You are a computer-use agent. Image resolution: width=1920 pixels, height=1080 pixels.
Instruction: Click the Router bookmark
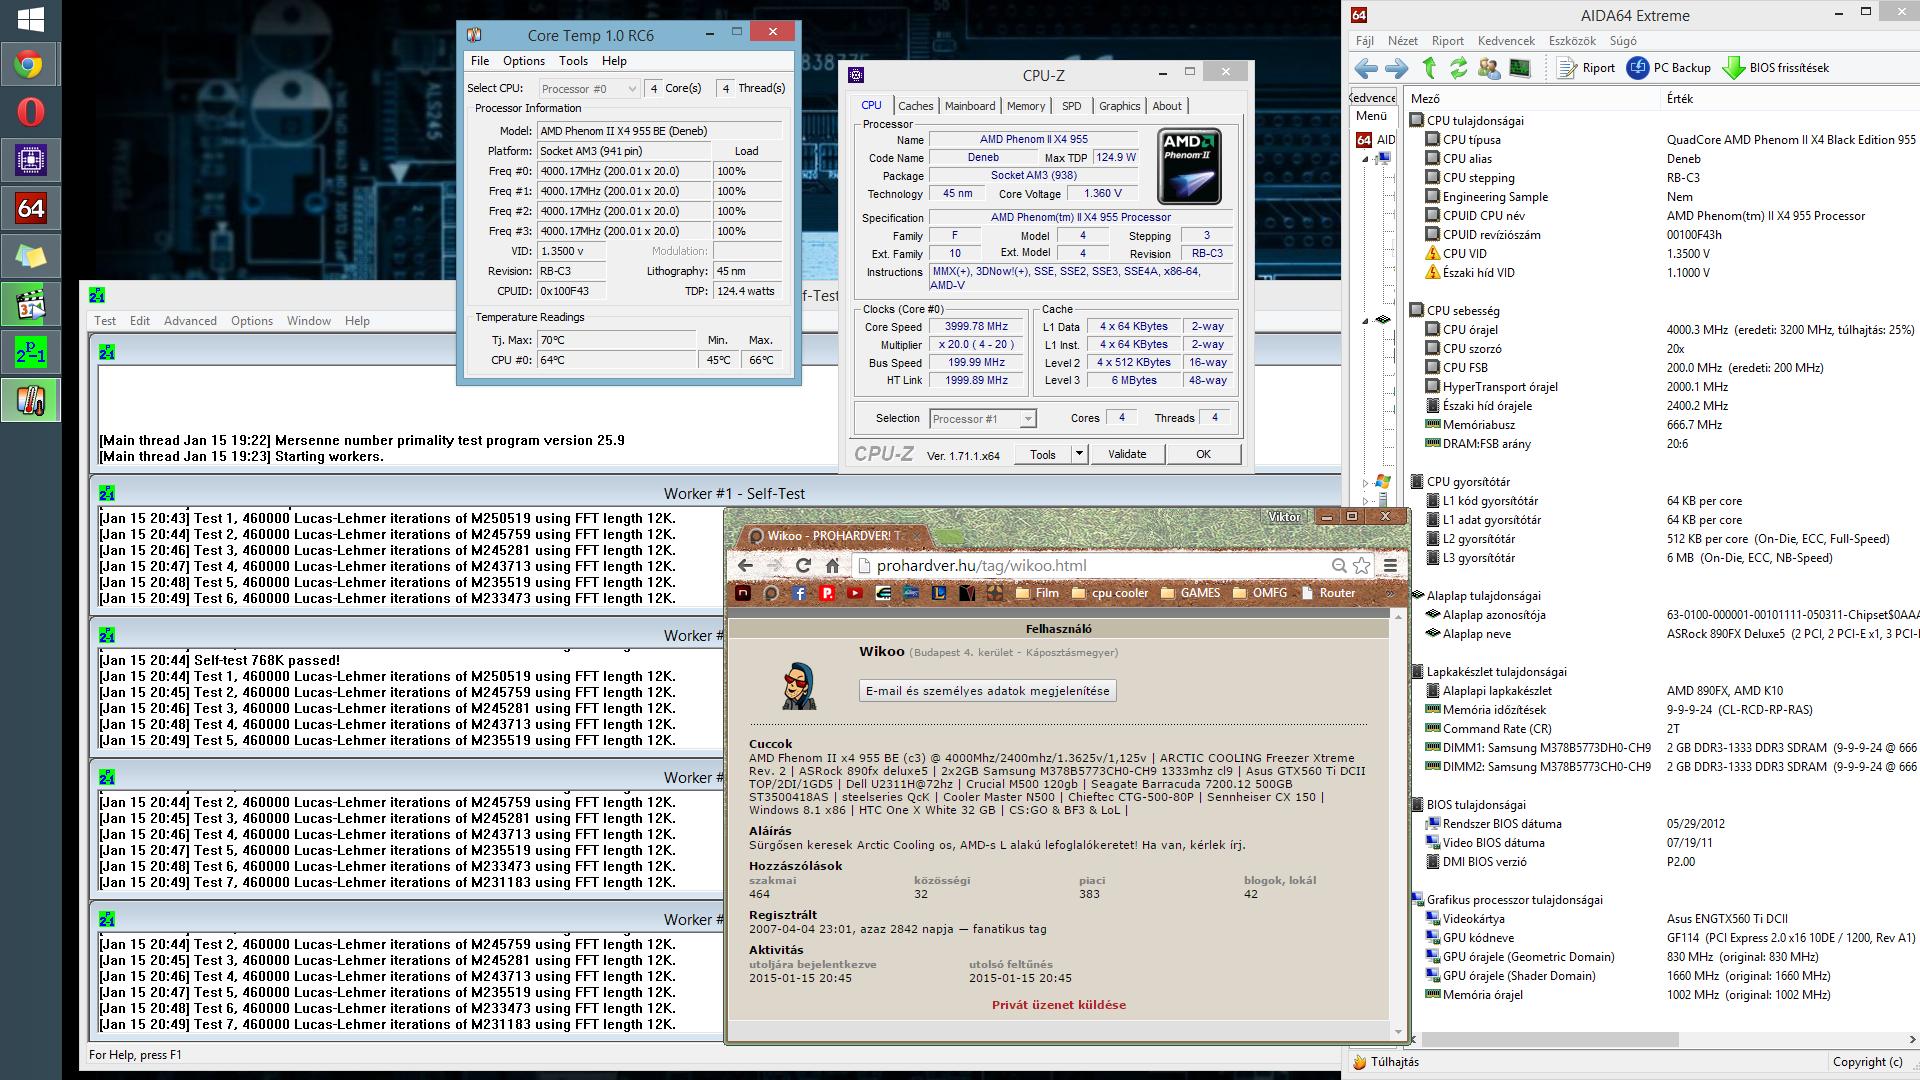[1328, 593]
